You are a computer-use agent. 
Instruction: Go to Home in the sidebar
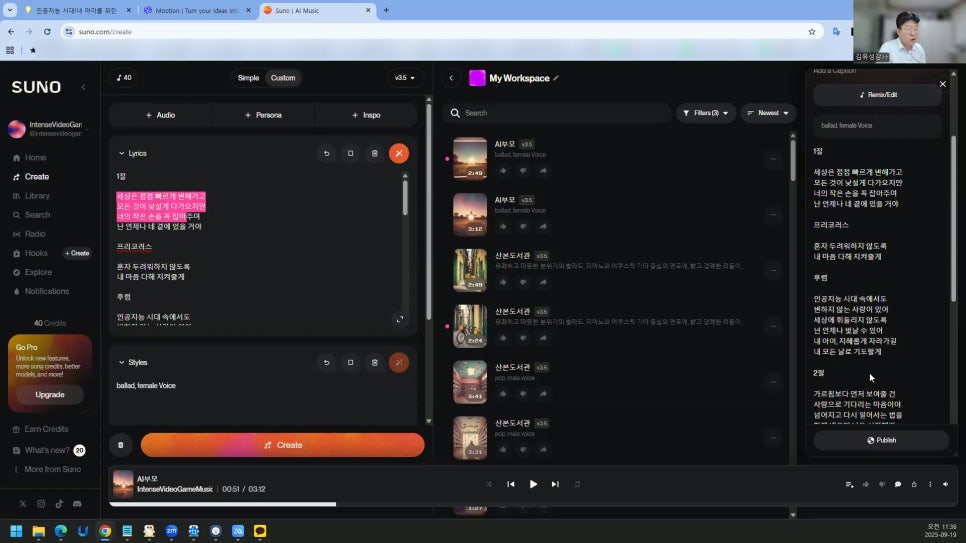[30, 158]
